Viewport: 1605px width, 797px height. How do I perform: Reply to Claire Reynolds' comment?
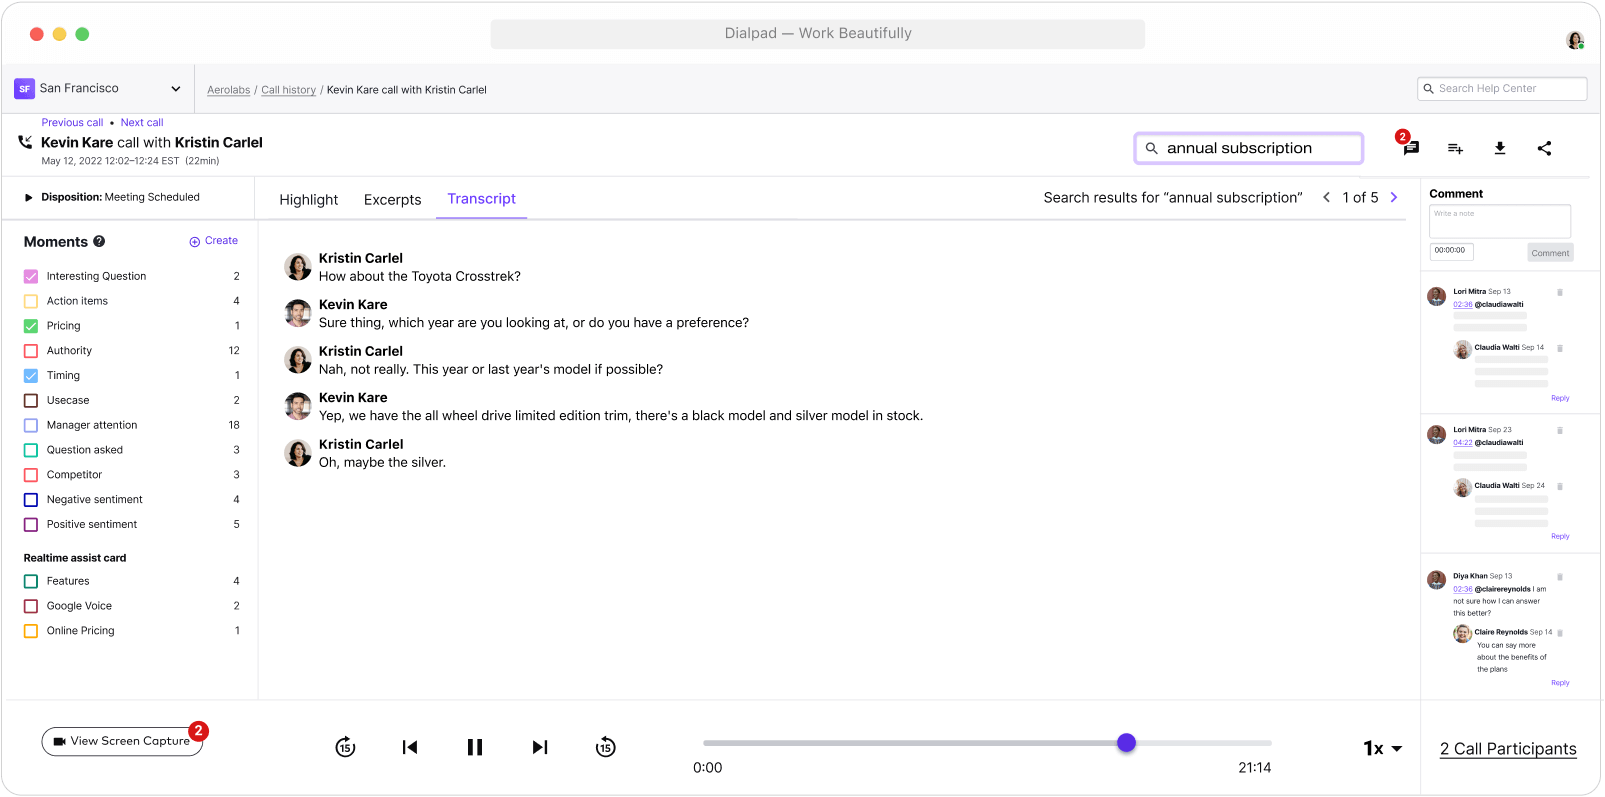tap(1560, 683)
